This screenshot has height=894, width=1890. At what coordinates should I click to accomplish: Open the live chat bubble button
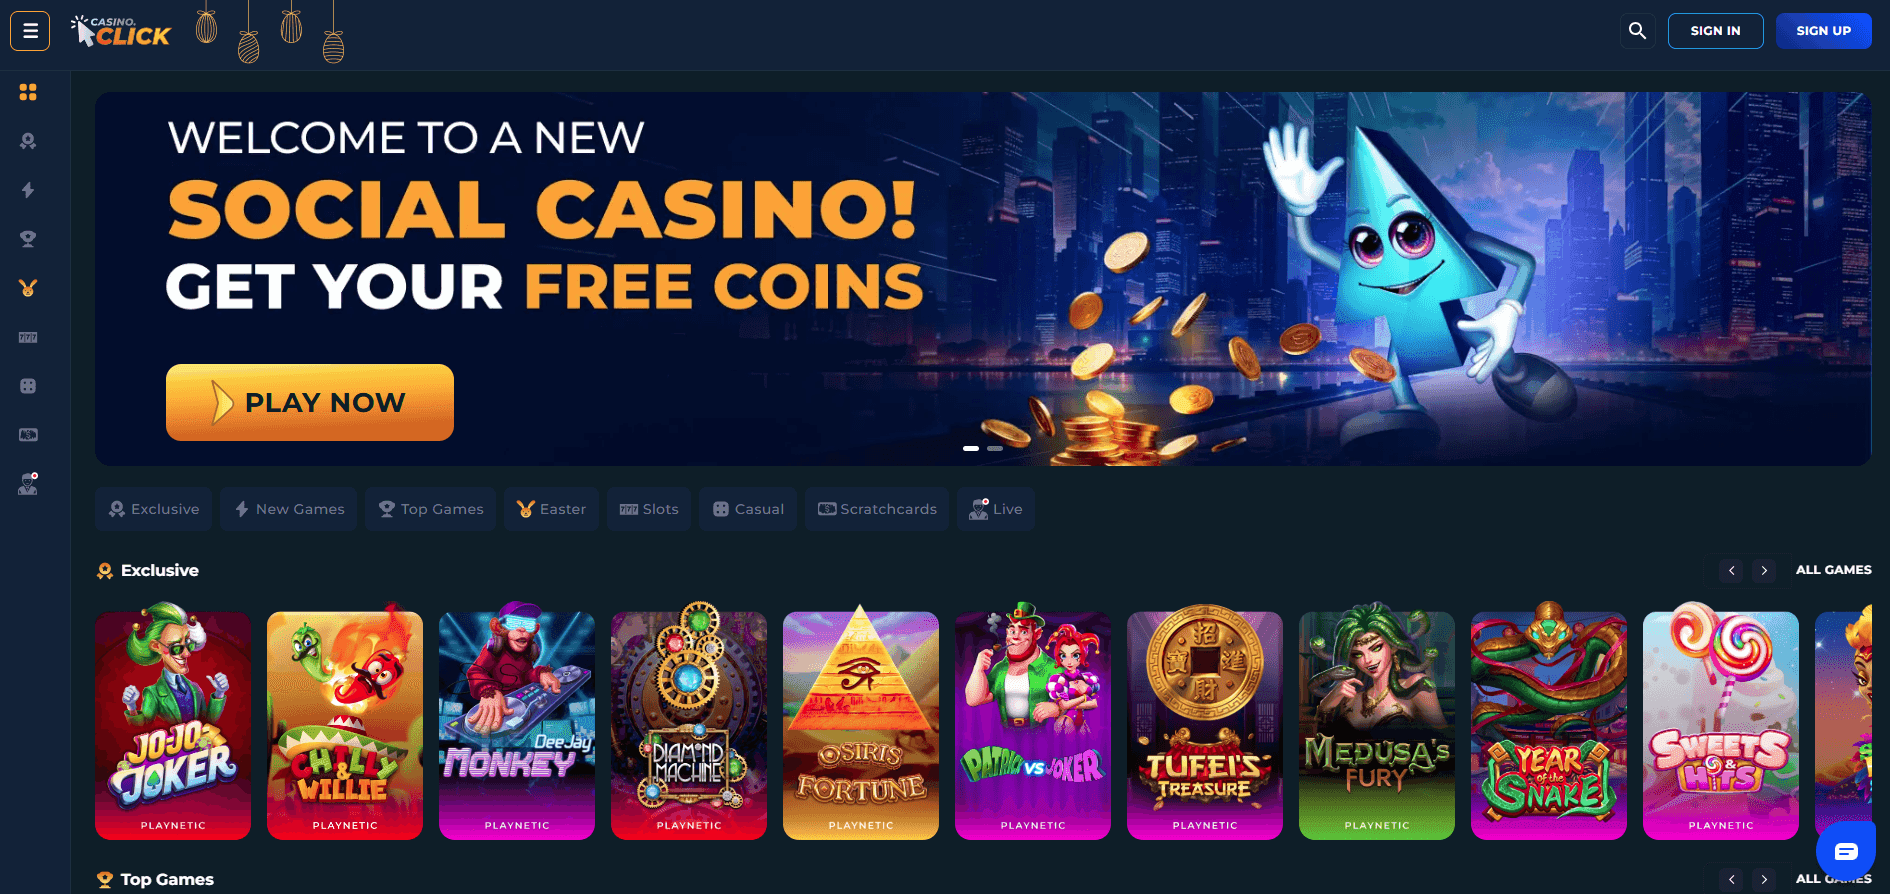click(1846, 851)
